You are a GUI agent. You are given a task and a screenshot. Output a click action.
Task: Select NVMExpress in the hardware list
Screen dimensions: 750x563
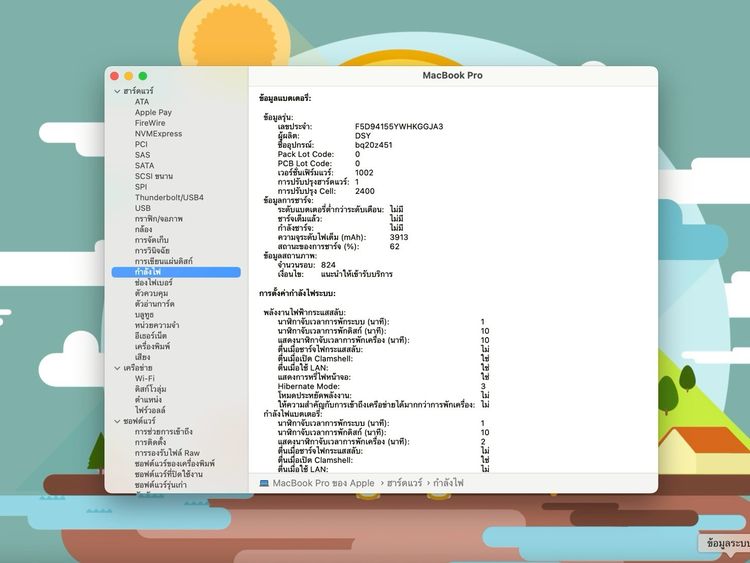pos(158,133)
